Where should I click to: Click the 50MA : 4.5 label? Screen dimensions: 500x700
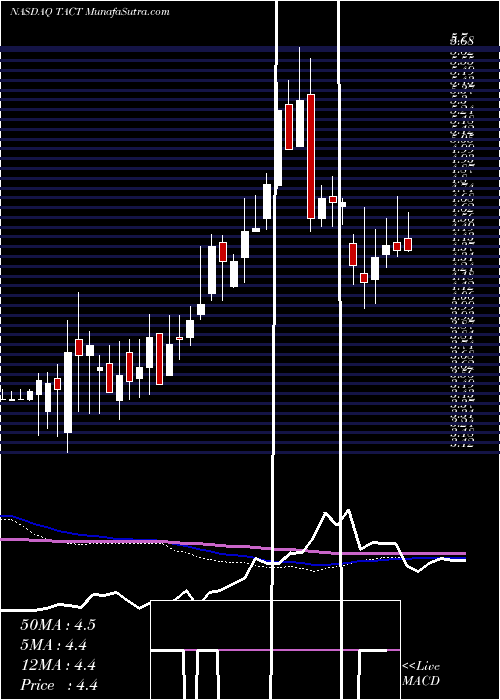pos(58,625)
